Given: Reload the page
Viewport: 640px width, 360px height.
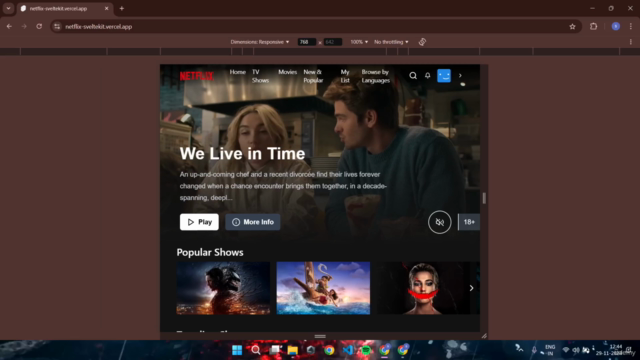Looking at the screenshot, I should [x=39, y=27].
